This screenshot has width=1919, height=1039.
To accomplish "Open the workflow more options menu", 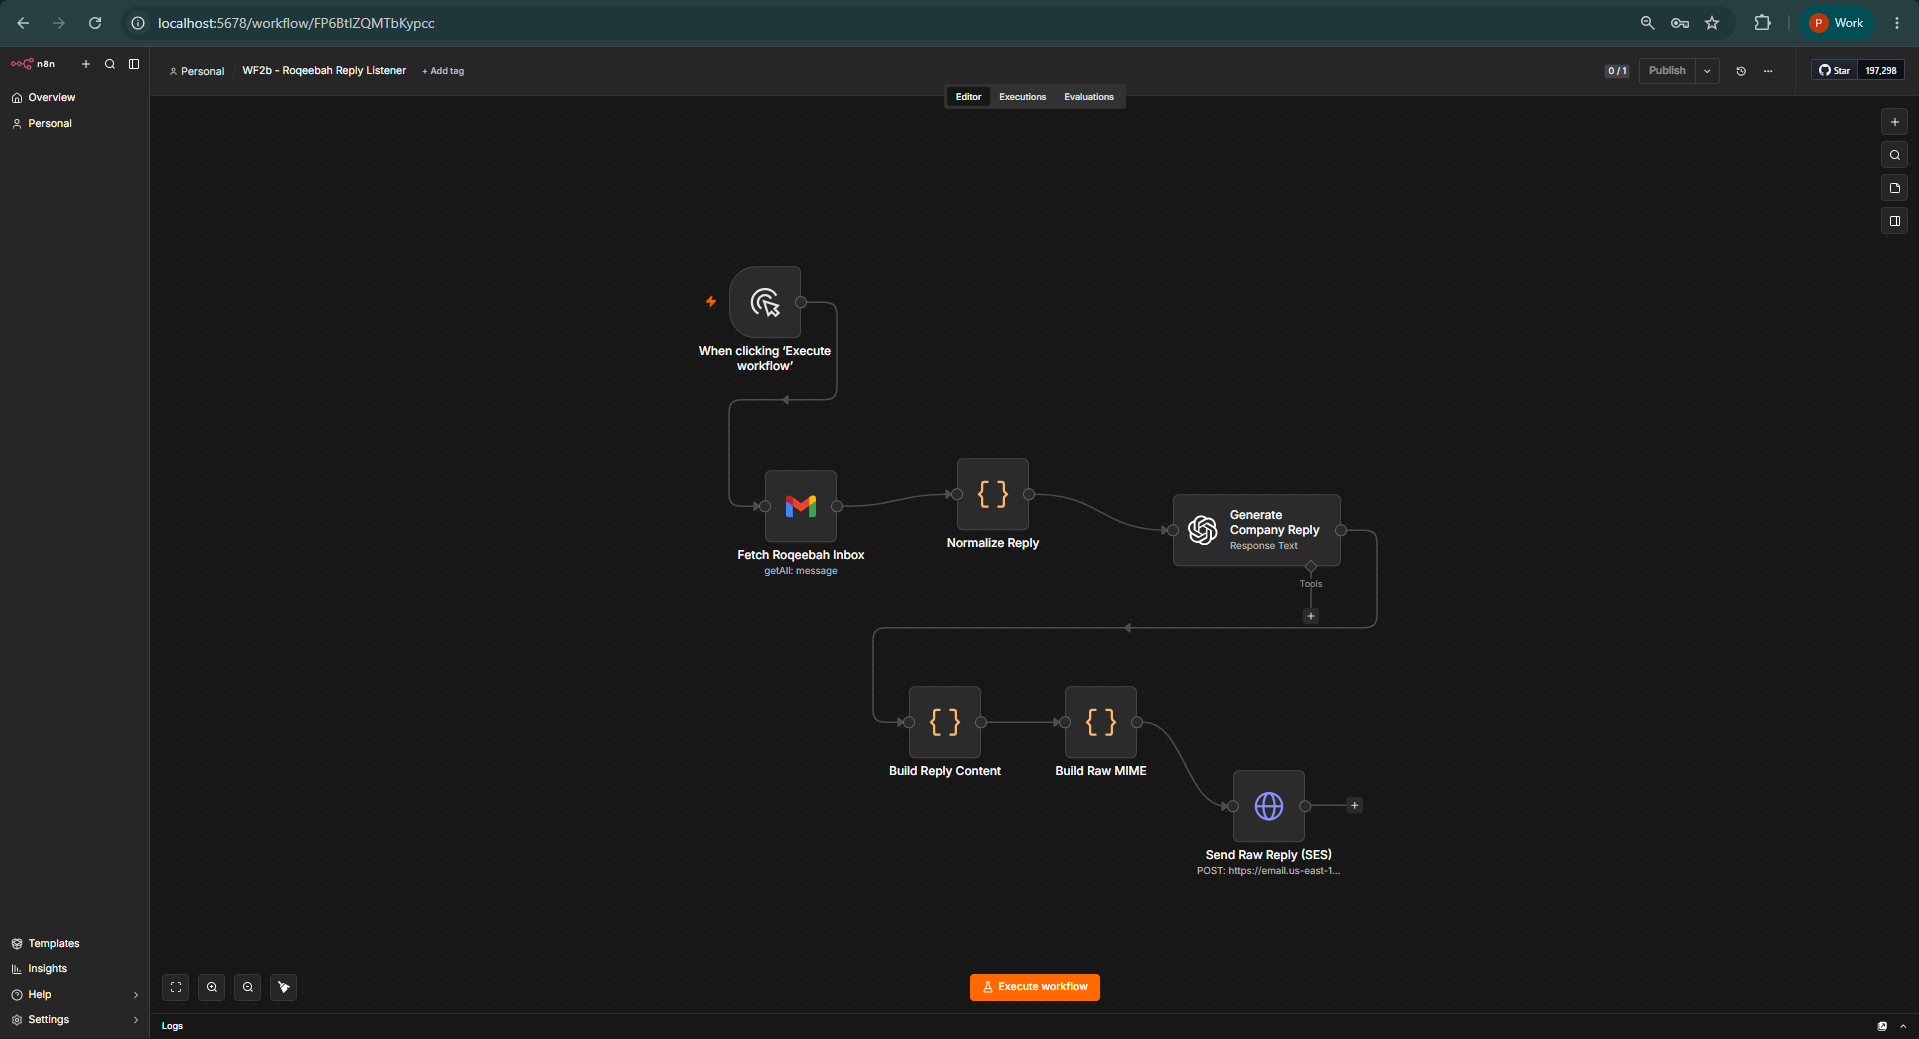I will click(x=1768, y=71).
